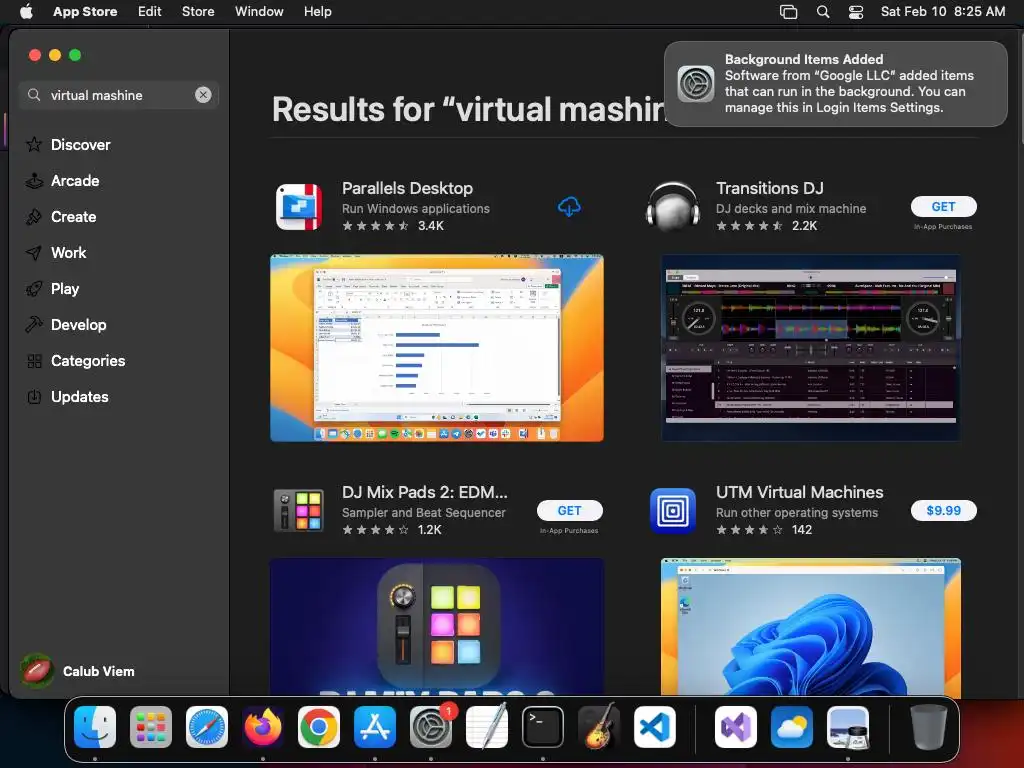
Task: Open TextEdit from the Dock
Action: click(487, 727)
